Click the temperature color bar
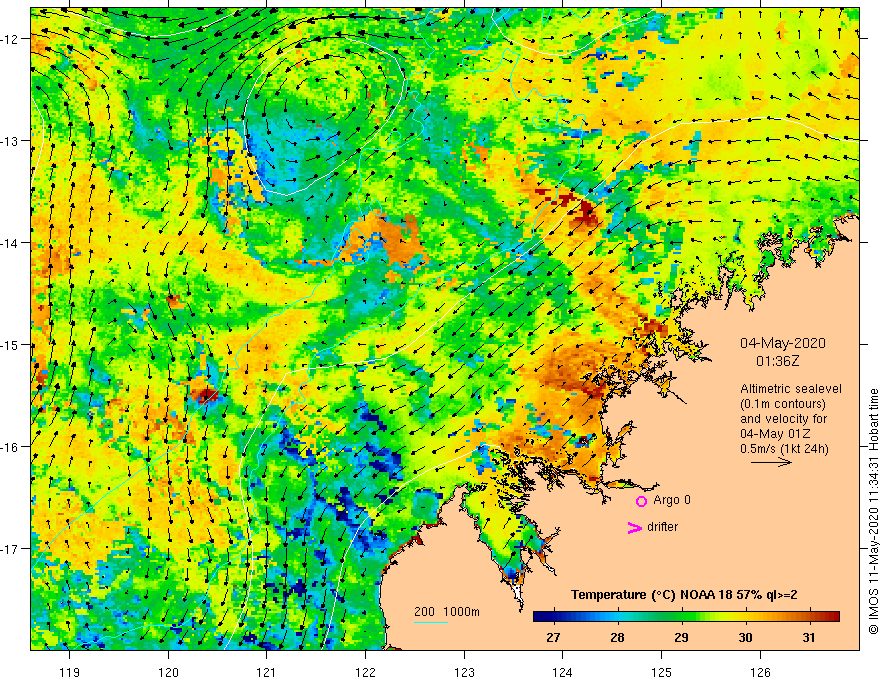The image size is (880, 680). coord(686,617)
